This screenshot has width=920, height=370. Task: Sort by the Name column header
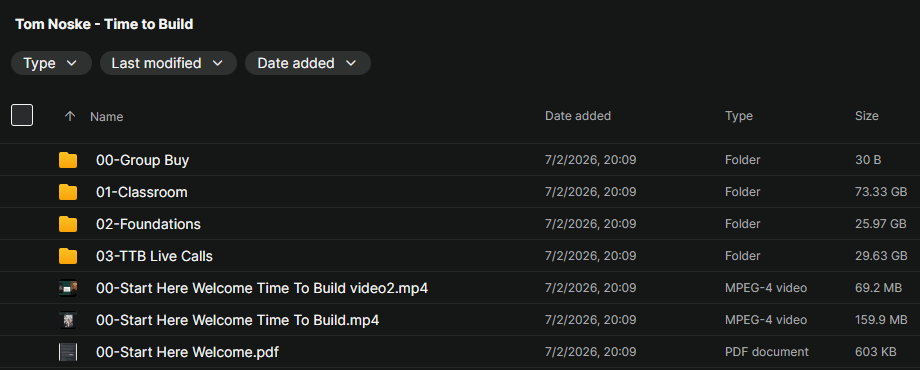[106, 117]
